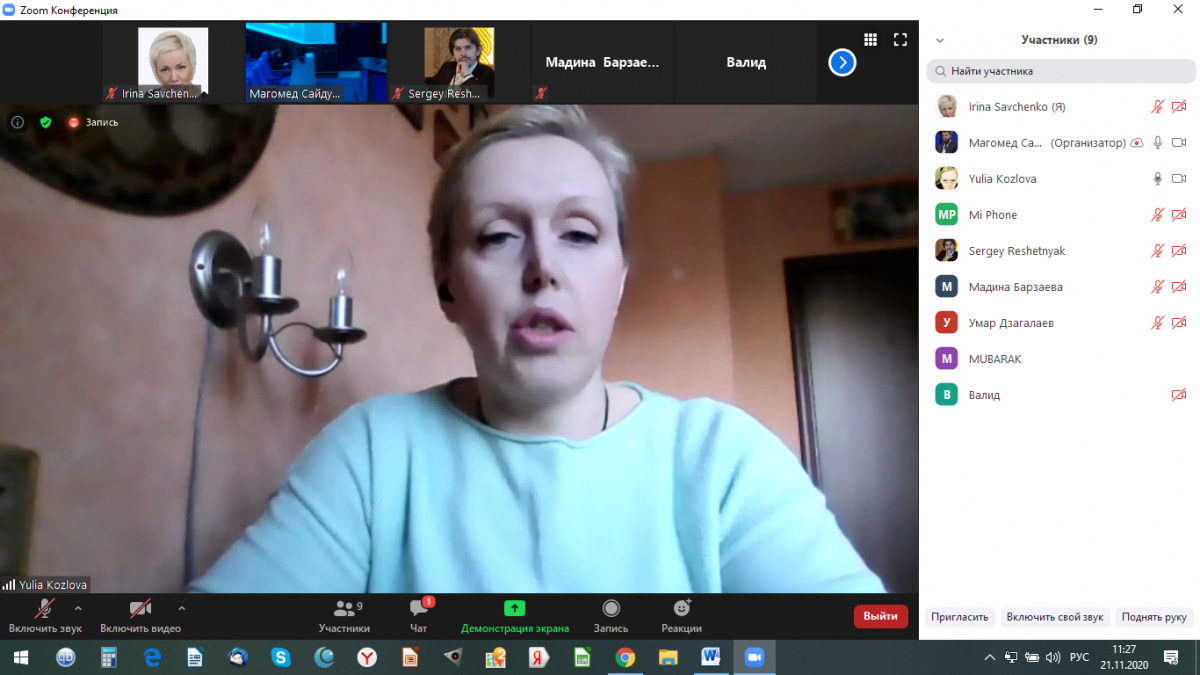Select MUBARAK in participant list
The image size is (1200, 675).
(1061, 358)
